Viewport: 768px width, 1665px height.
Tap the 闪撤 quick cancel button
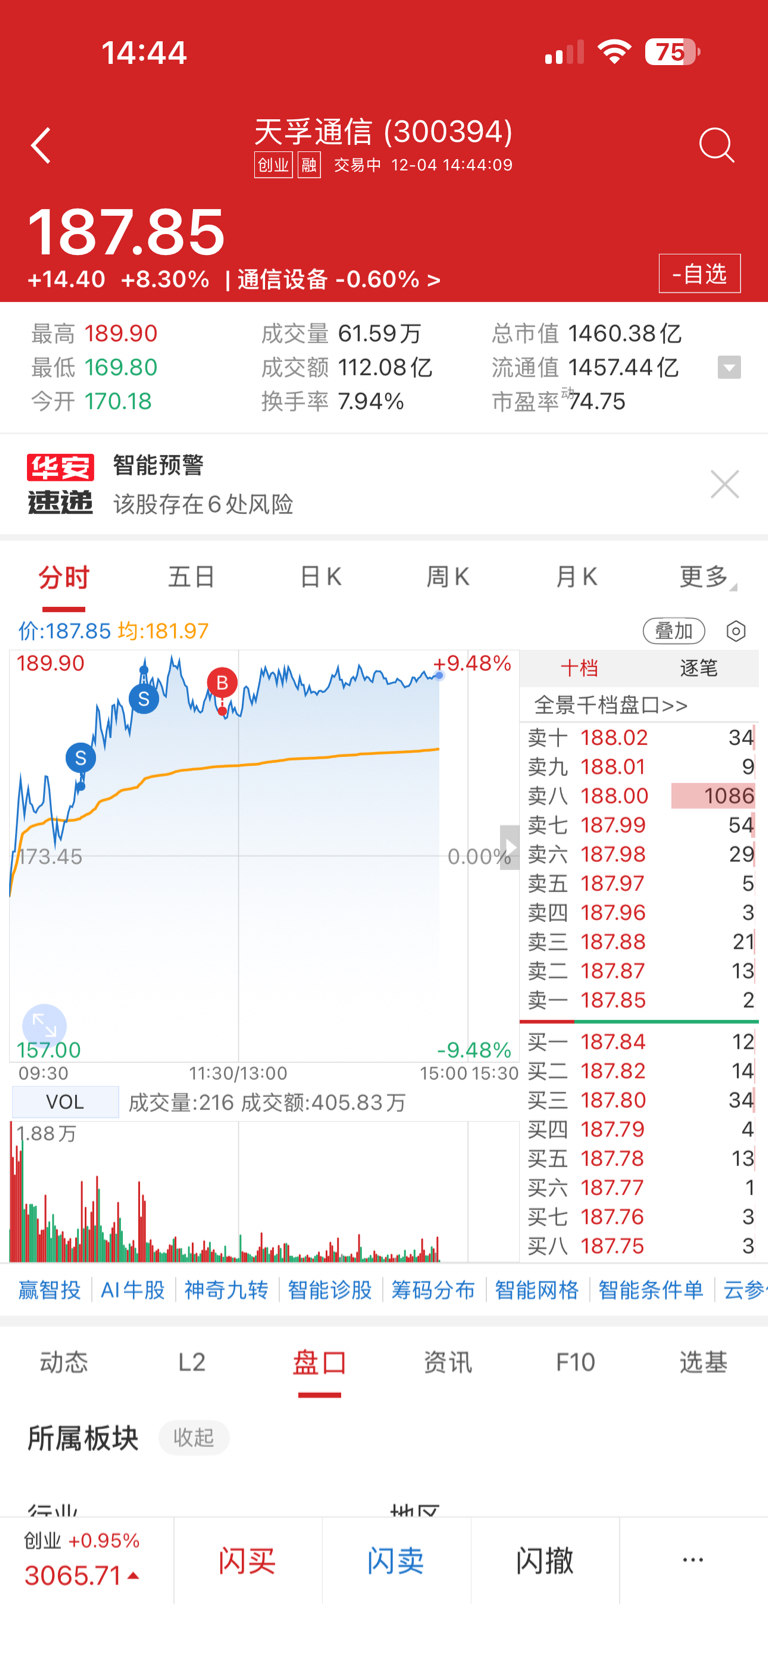click(x=545, y=1561)
